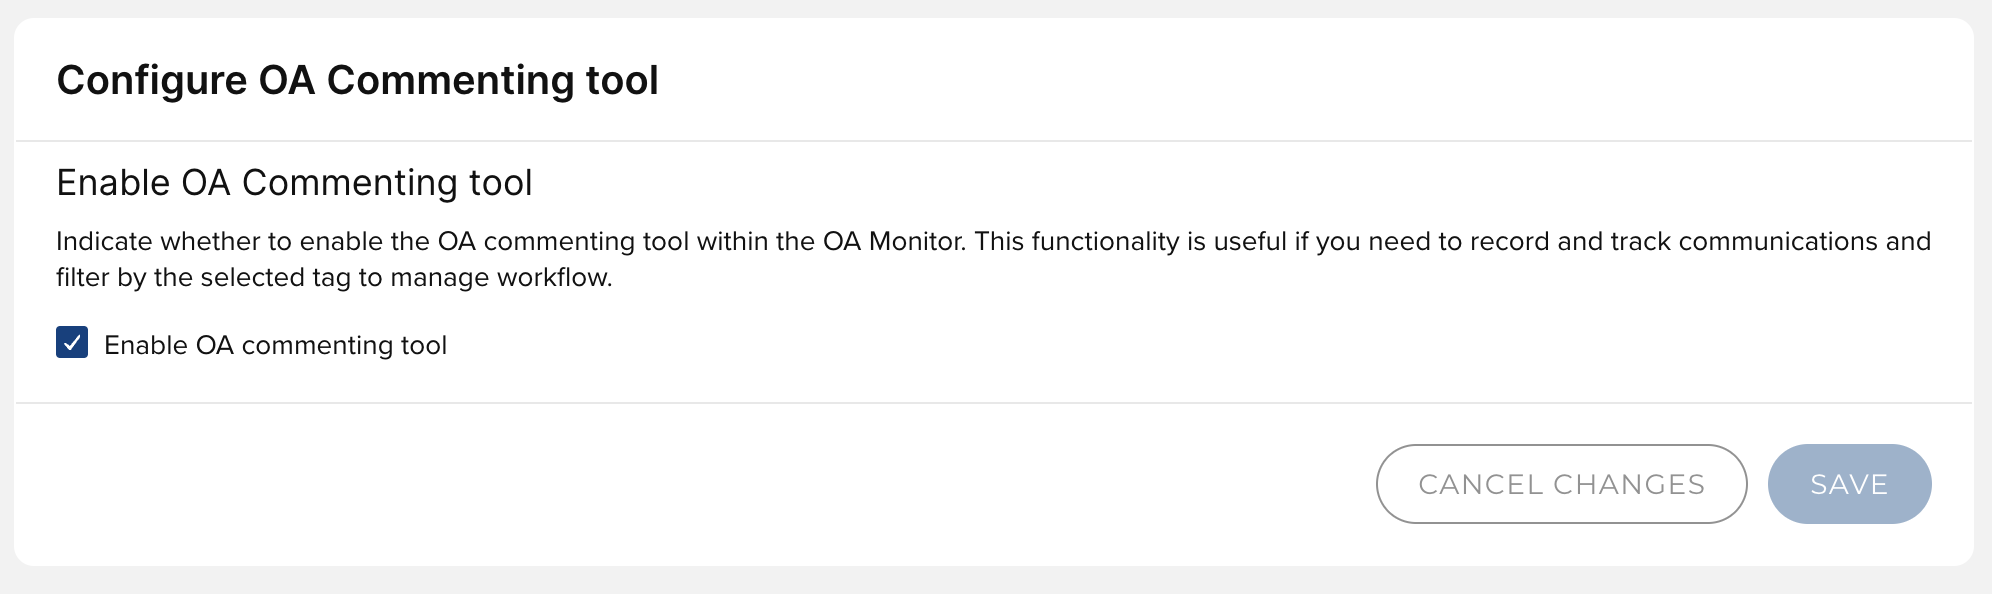Click the divider line above the action buttons
This screenshot has width=1992, height=594.
pos(994,403)
